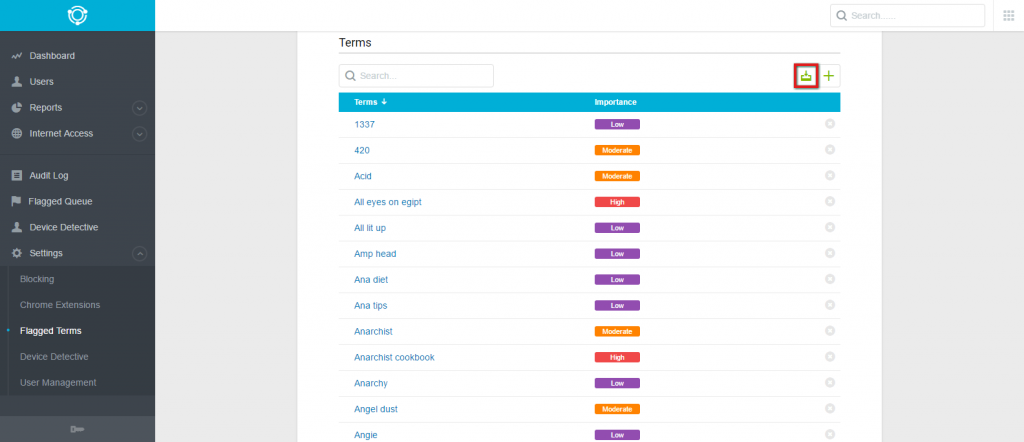Remove the Acid term
The width and height of the screenshot is (1024, 442).
coord(829,176)
